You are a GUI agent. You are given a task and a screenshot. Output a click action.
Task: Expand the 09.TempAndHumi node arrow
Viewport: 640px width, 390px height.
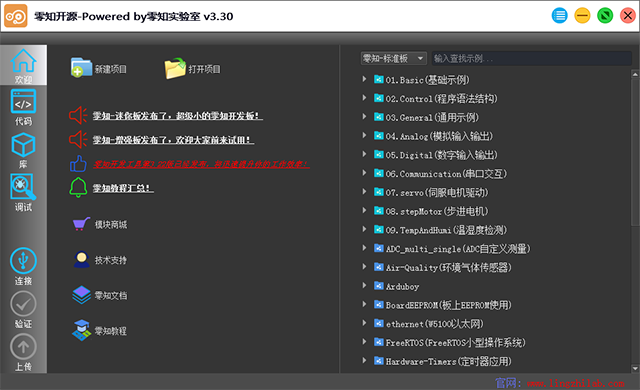click(364, 229)
